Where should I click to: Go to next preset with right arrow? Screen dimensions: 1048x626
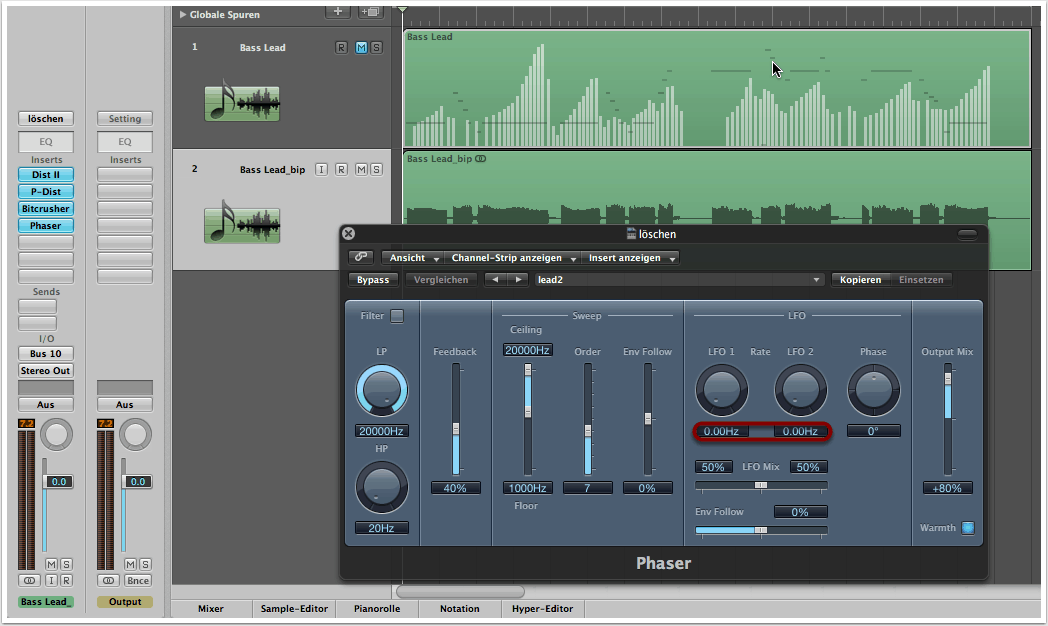tap(517, 280)
